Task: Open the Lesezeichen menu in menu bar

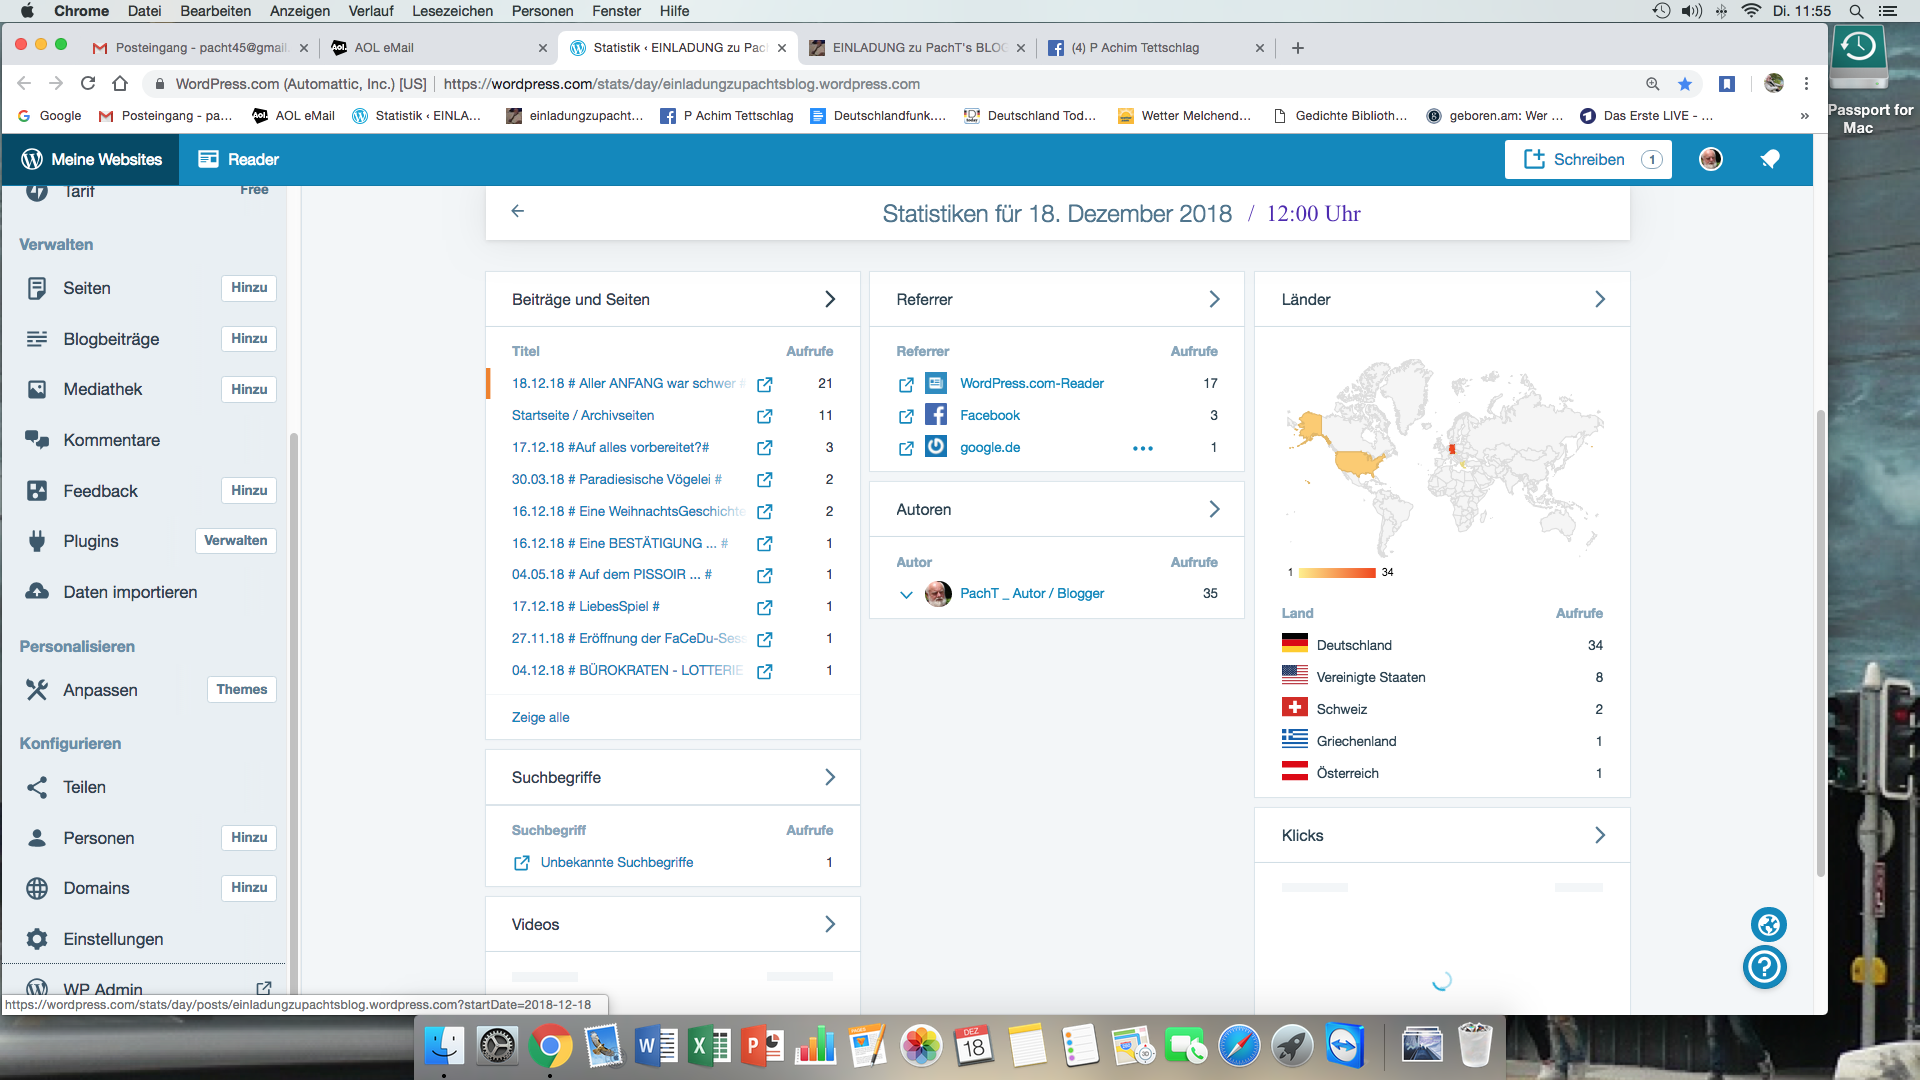Action: [x=452, y=11]
